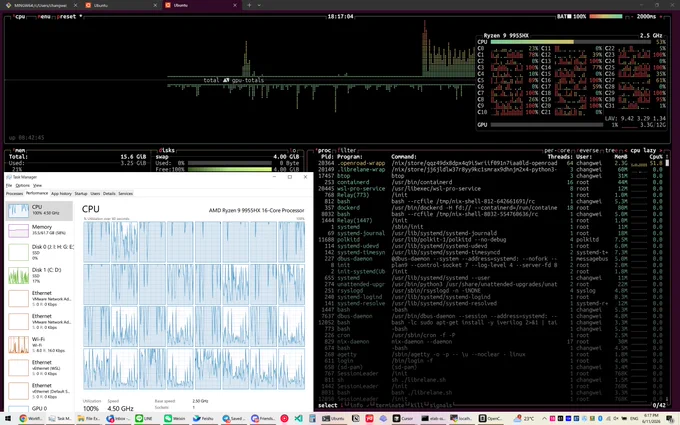The image size is (680, 425).
Task: Open the notification center icon
Action: [x=671, y=418]
